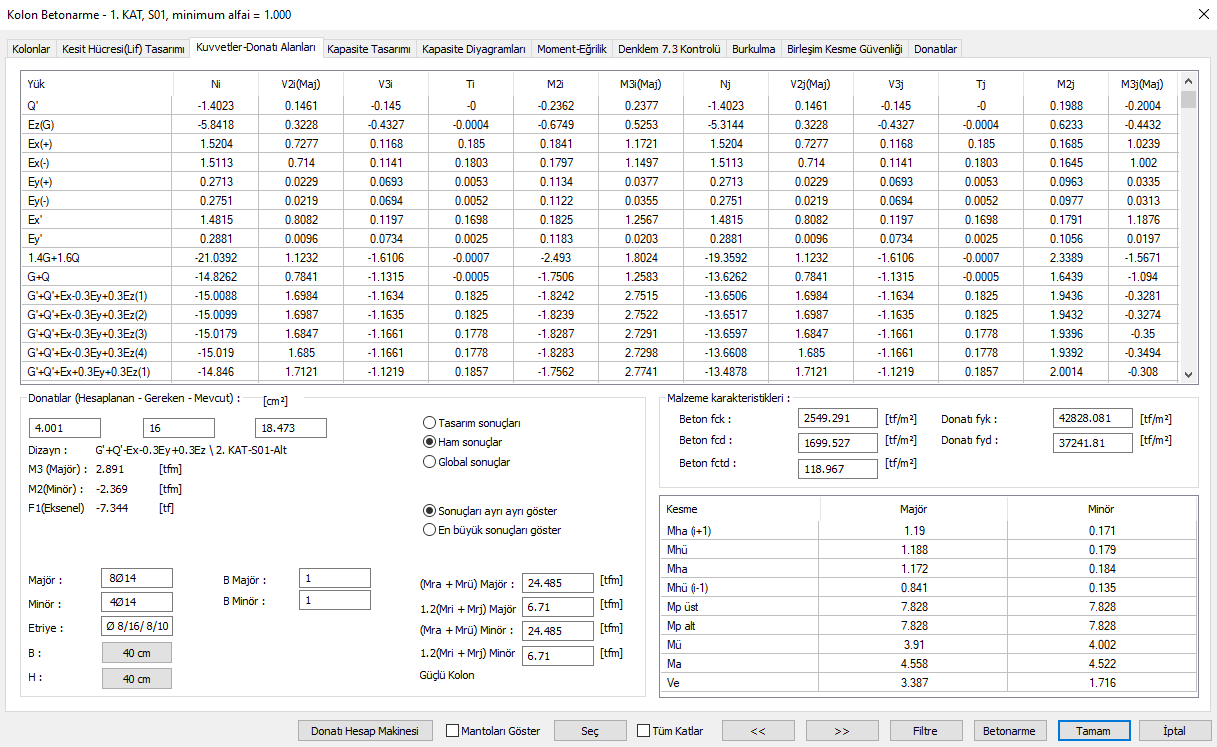Viewport: 1217px width, 747px height.
Task: Choose En büyük sonuçları göster option
Action: pos(431,530)
